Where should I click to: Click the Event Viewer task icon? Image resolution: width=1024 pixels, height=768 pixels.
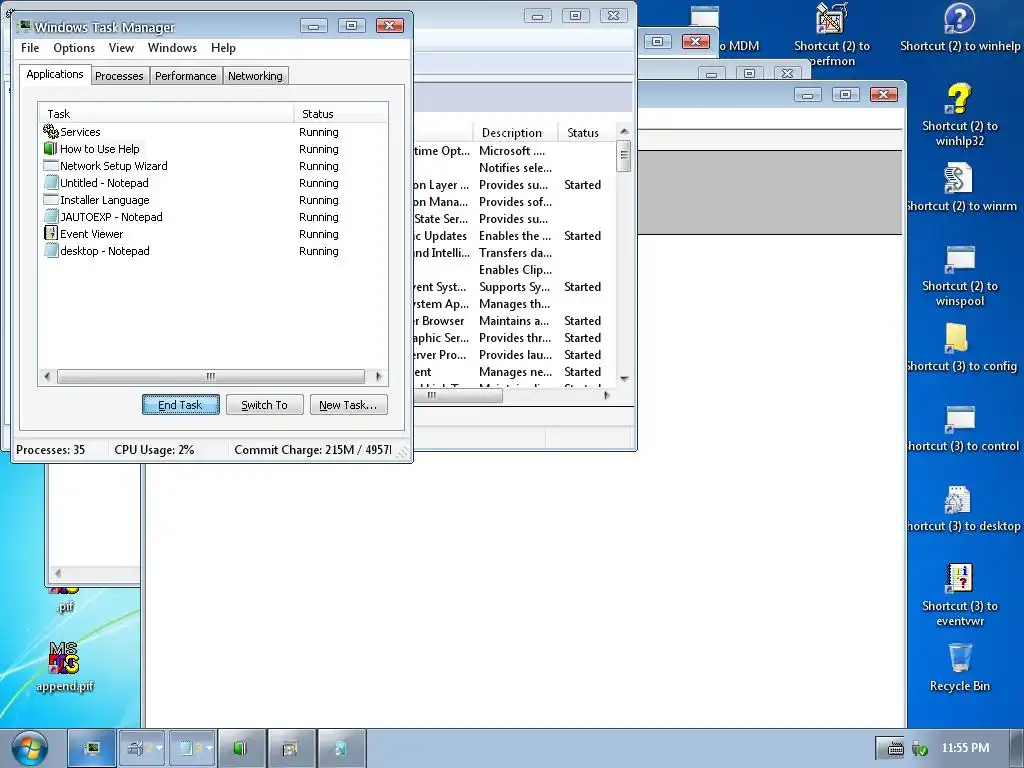tap(51, 234)
